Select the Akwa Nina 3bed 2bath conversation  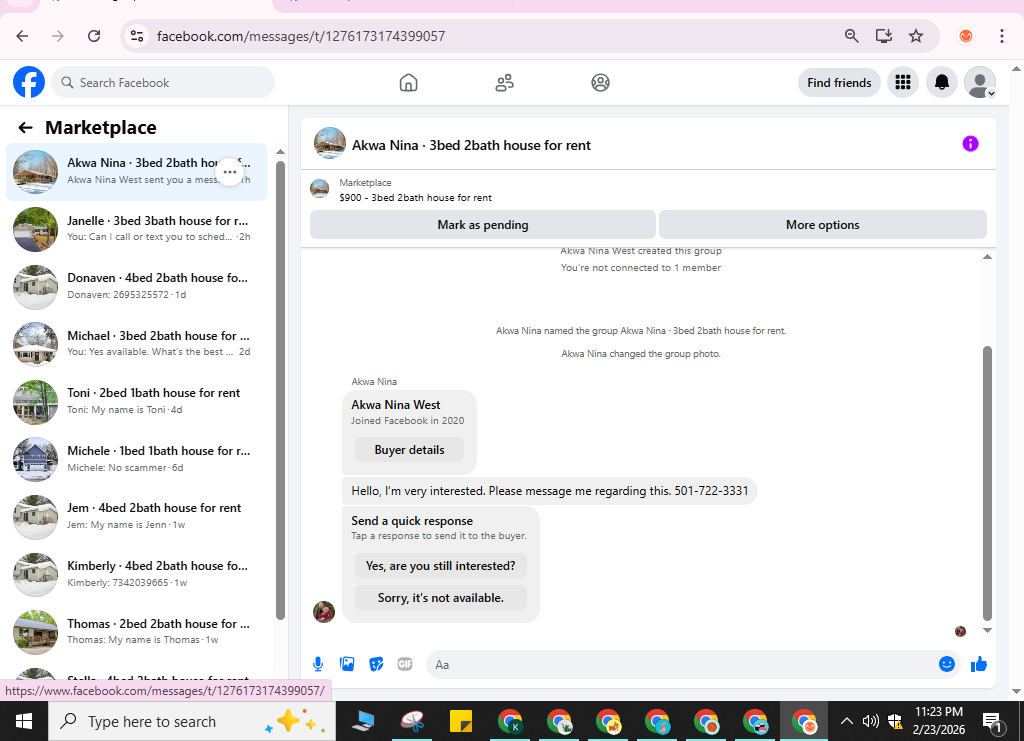pos(136,172)
